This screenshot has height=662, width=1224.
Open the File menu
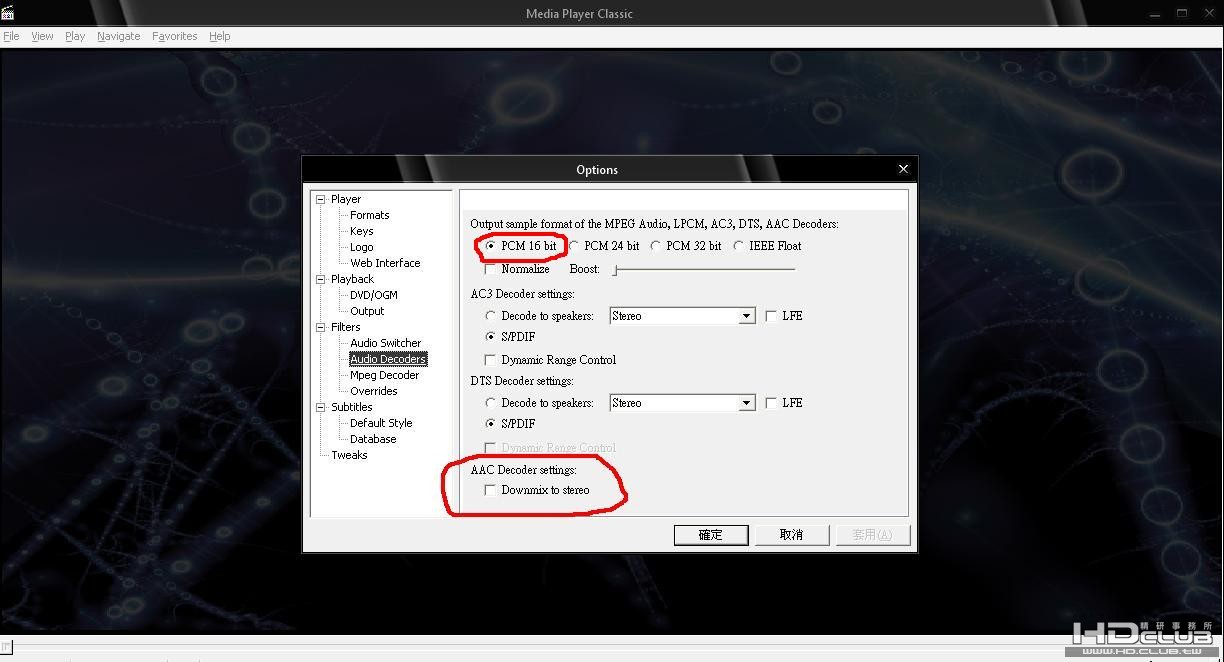[11, 36]
